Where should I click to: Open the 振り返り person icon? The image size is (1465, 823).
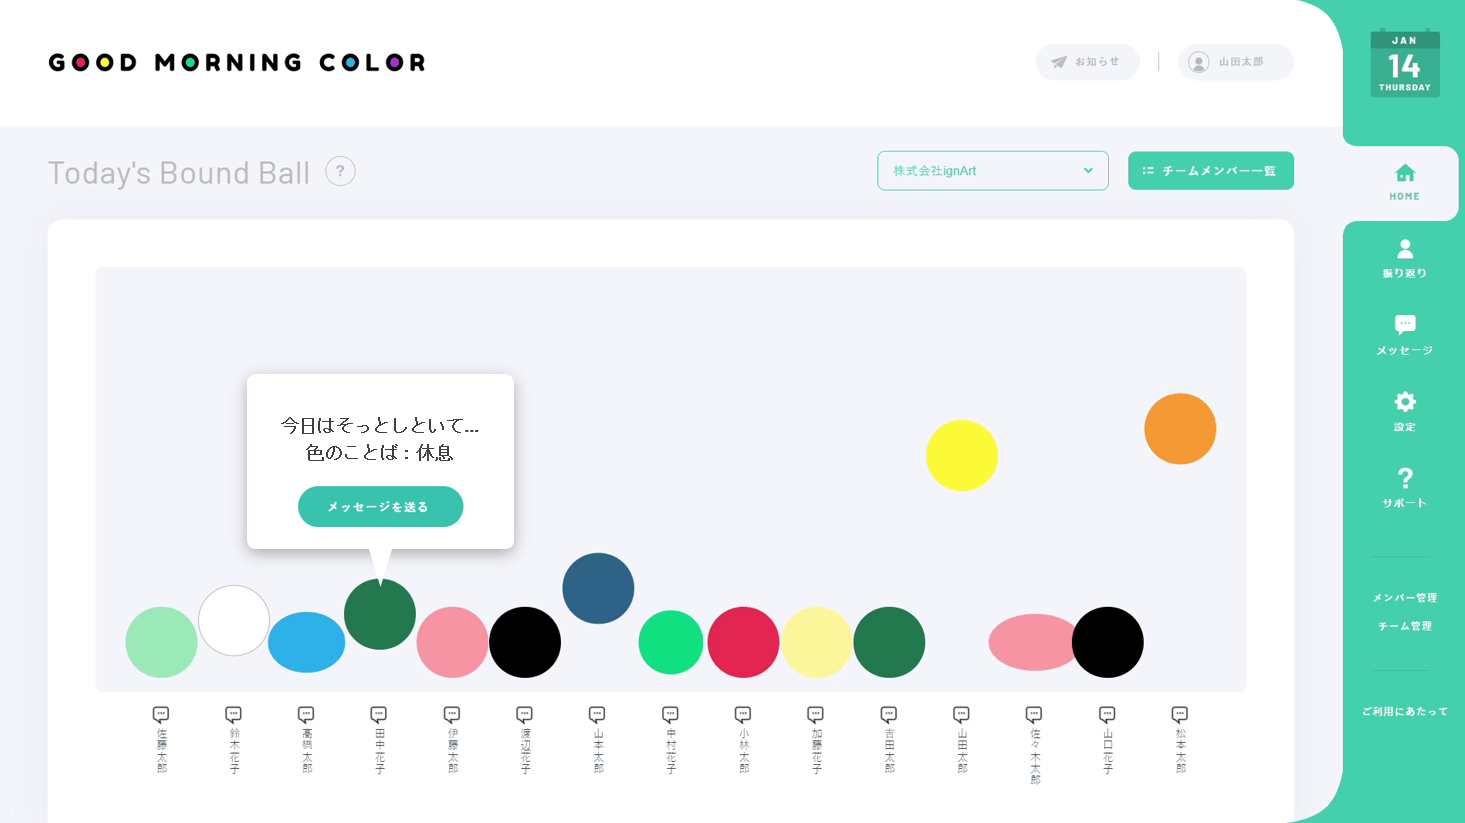click(1404, 249)
